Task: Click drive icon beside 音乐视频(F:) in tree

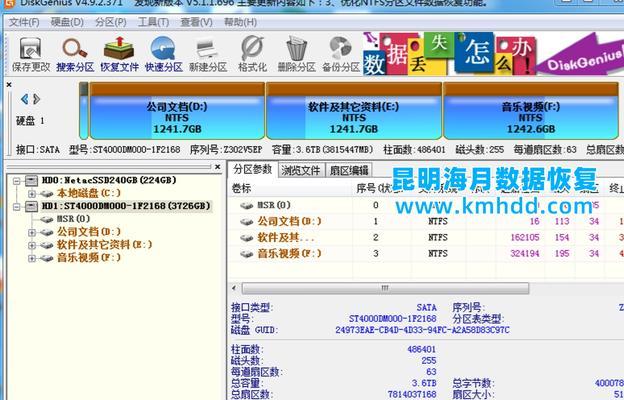Action: (x=47, y=258)
